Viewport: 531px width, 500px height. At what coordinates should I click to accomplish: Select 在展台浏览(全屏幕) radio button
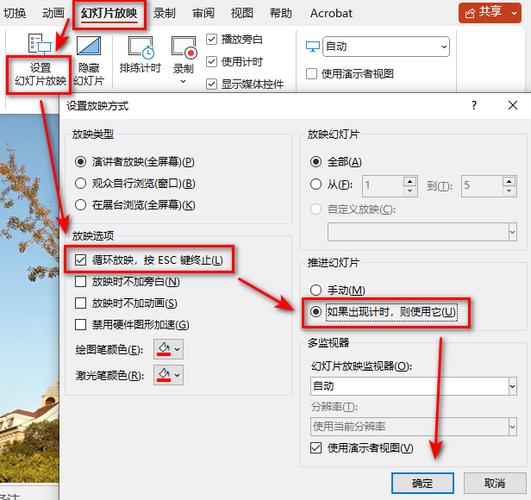click(x=80, y=205)
